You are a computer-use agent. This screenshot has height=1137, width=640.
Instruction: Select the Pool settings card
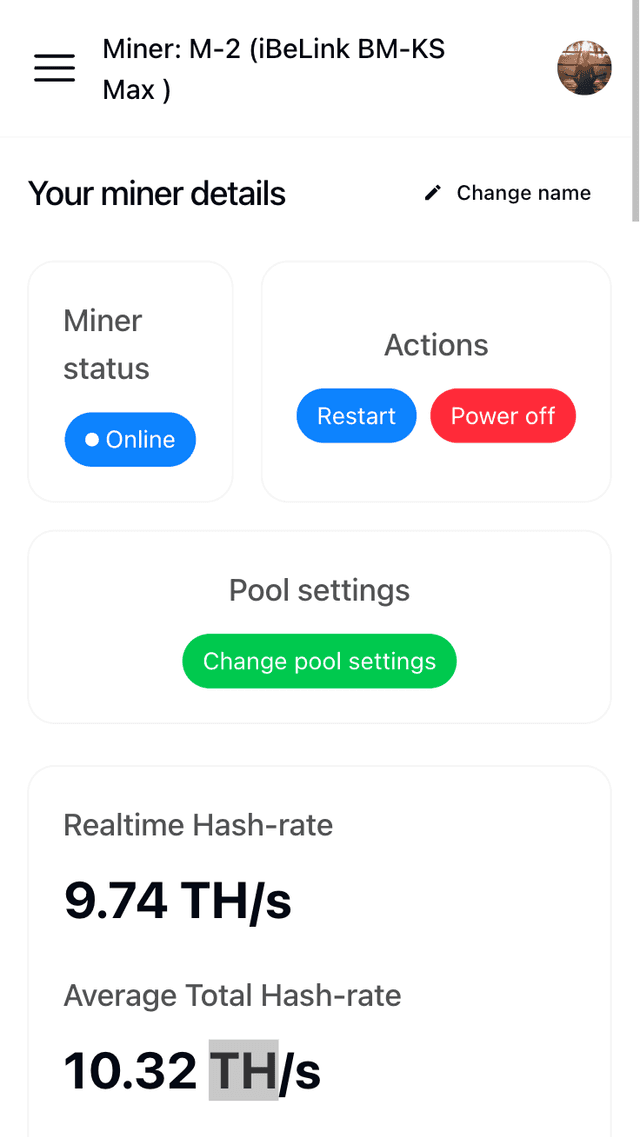point(318,626)
